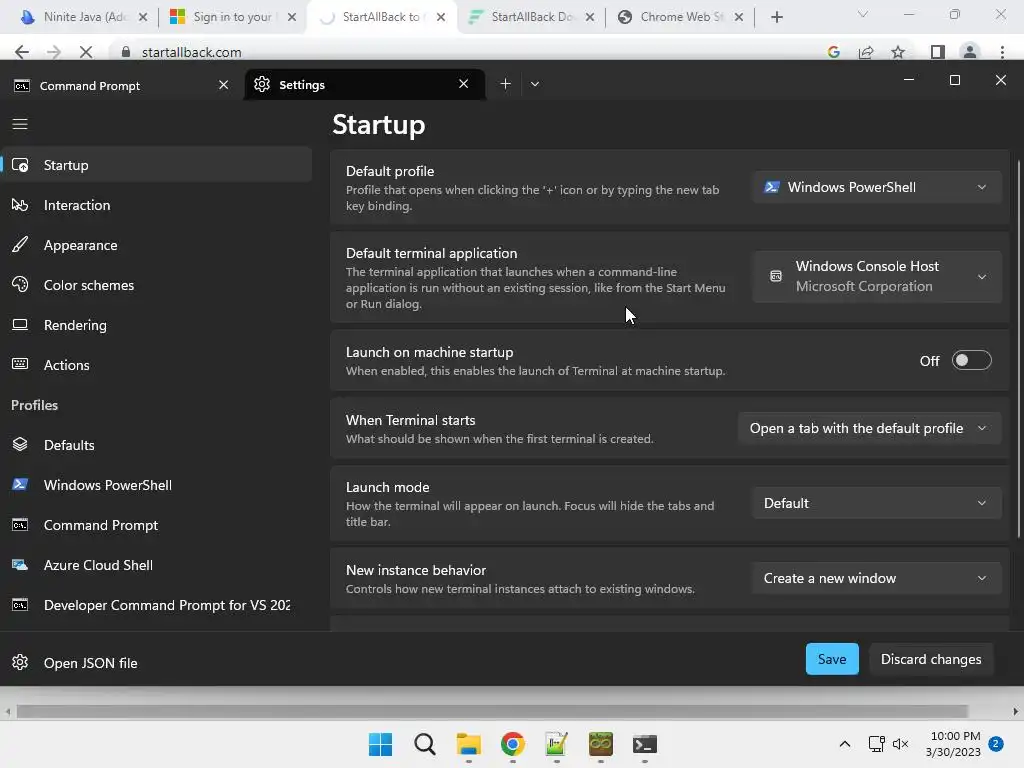This screenshot has width=1024, height=768.
Task: Click the Save button
Action: pos(832,659)
